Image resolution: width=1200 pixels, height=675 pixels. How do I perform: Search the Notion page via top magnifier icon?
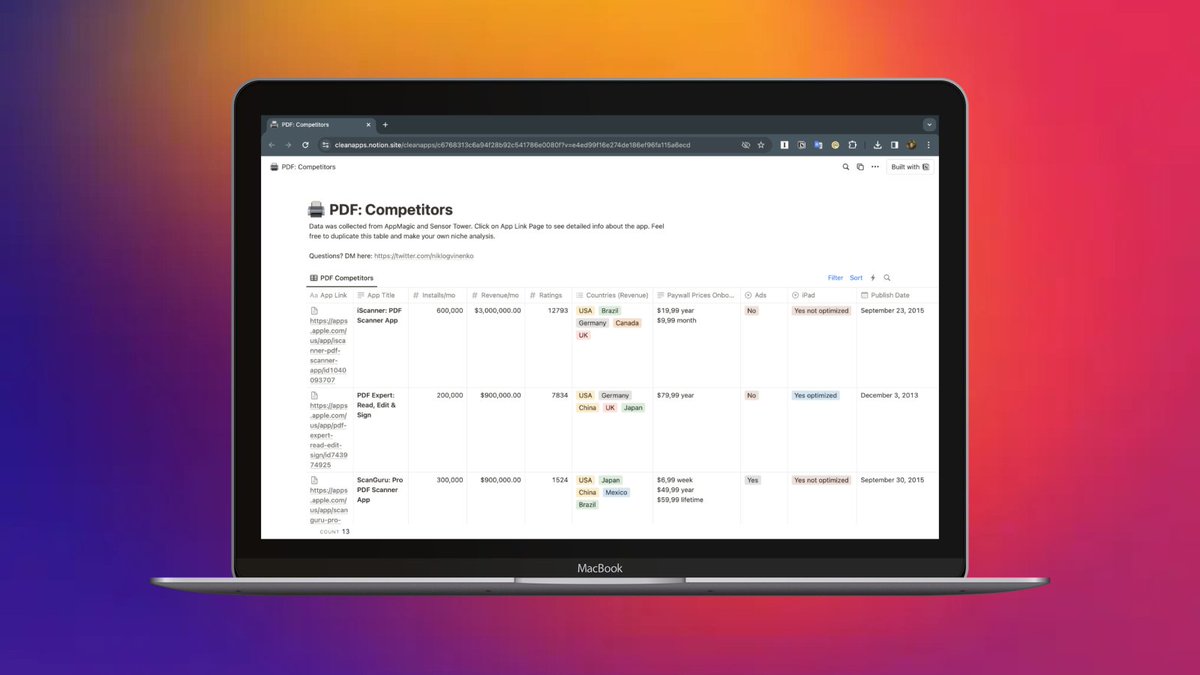click(x=846, y=167)
